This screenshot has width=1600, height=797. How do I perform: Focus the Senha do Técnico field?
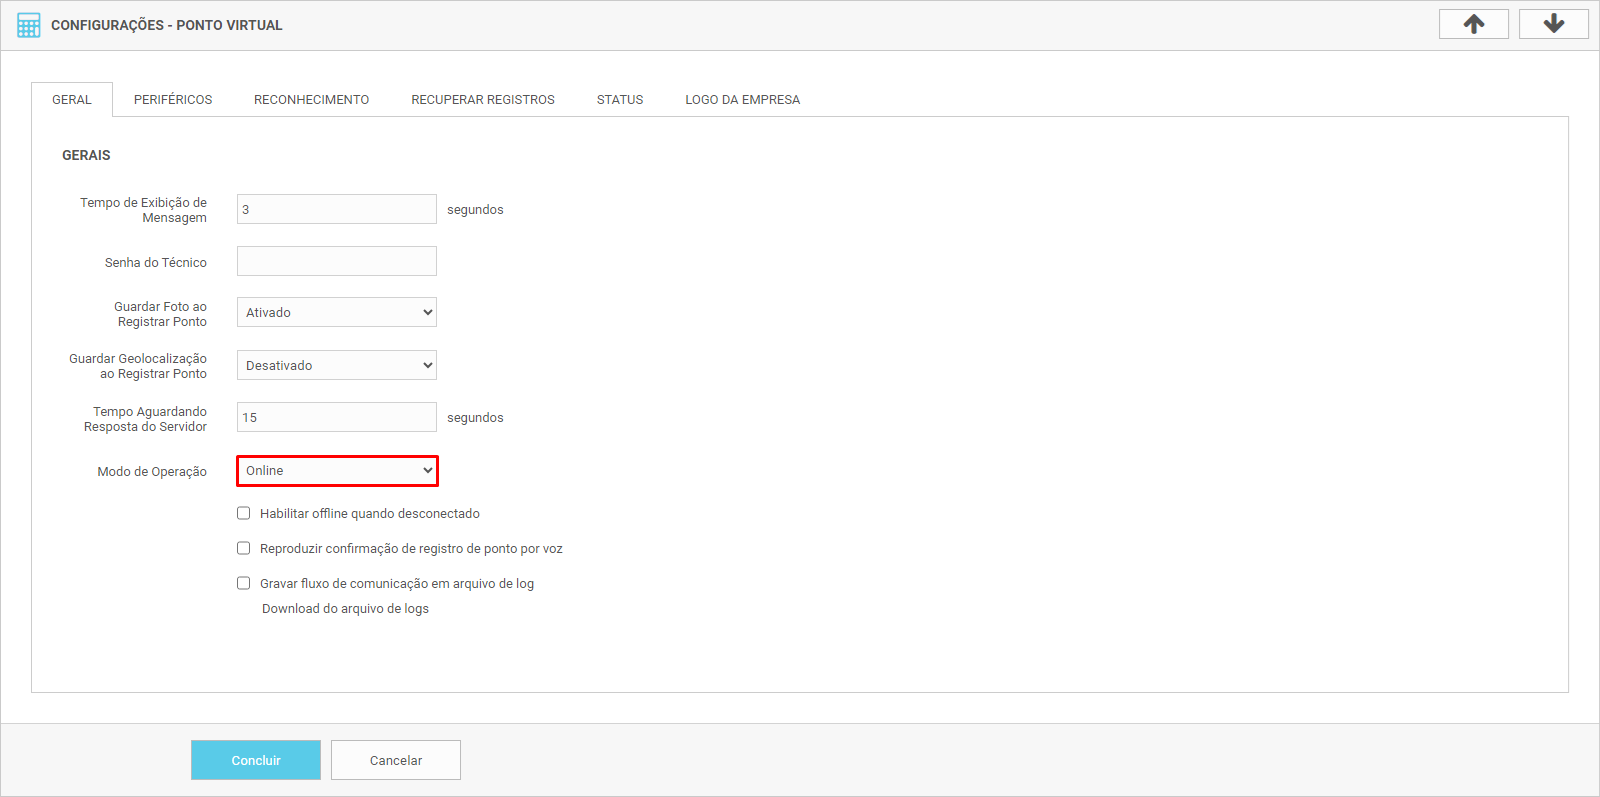pyautogui.click(x=337, y=261)
